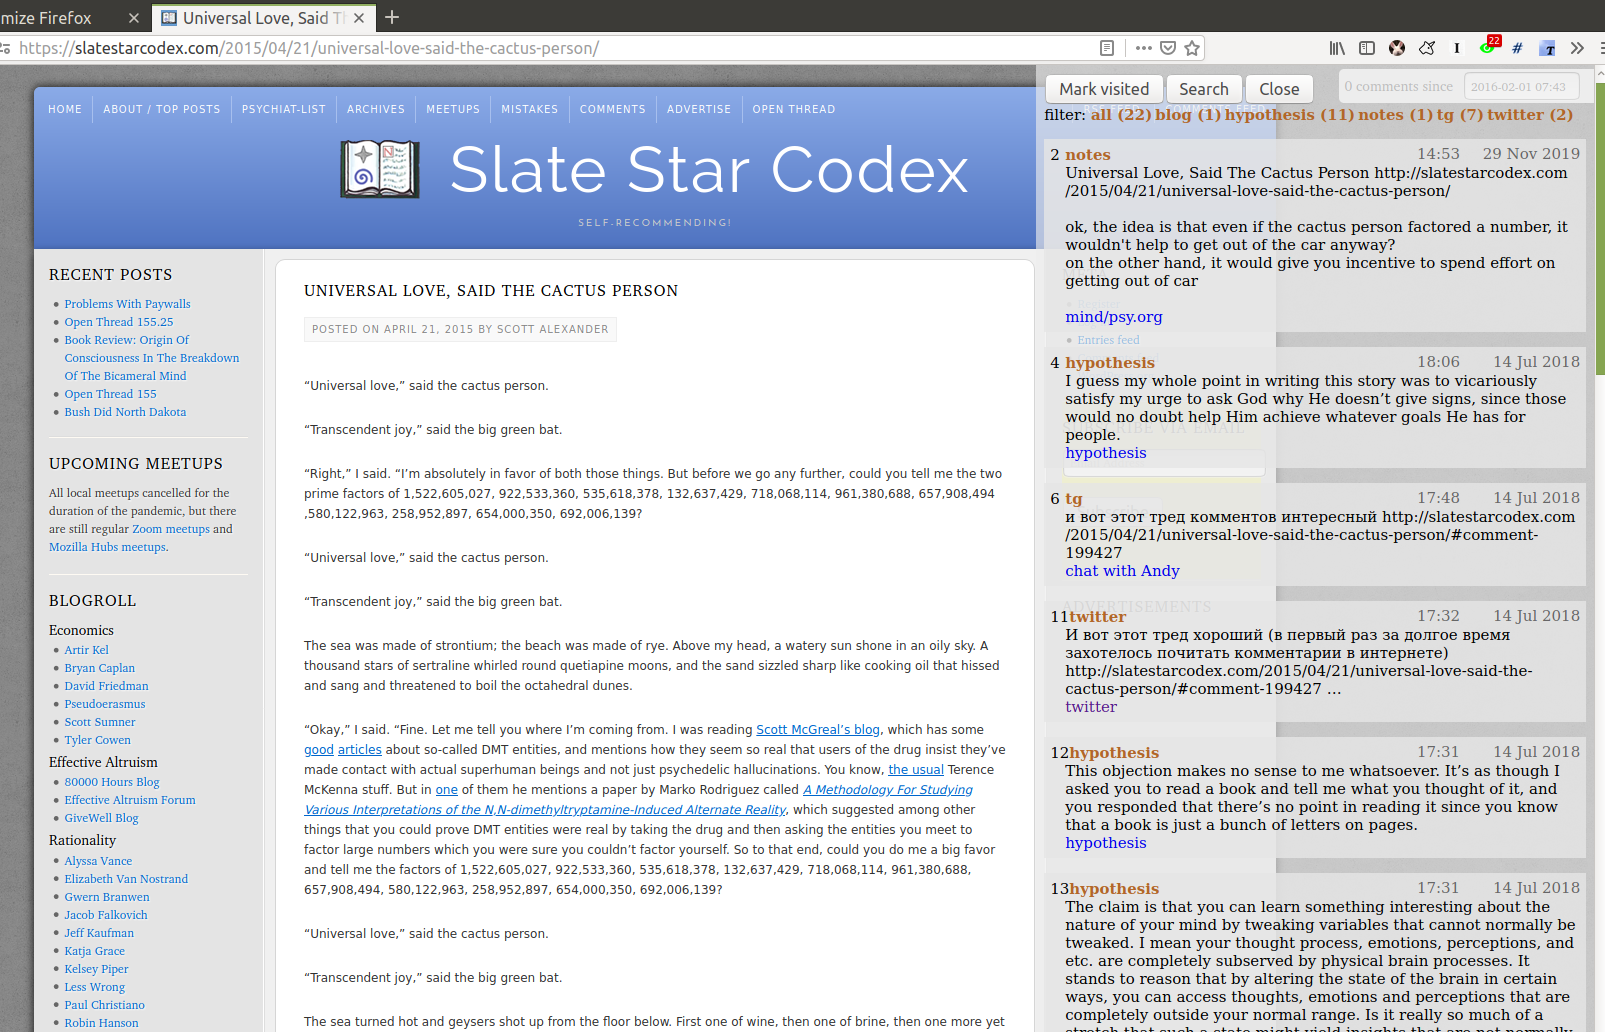The height and width of the screenshot is (1032, 1605).
Task: Click the blue 'T' extension icon
Action: click(1547, 48)
